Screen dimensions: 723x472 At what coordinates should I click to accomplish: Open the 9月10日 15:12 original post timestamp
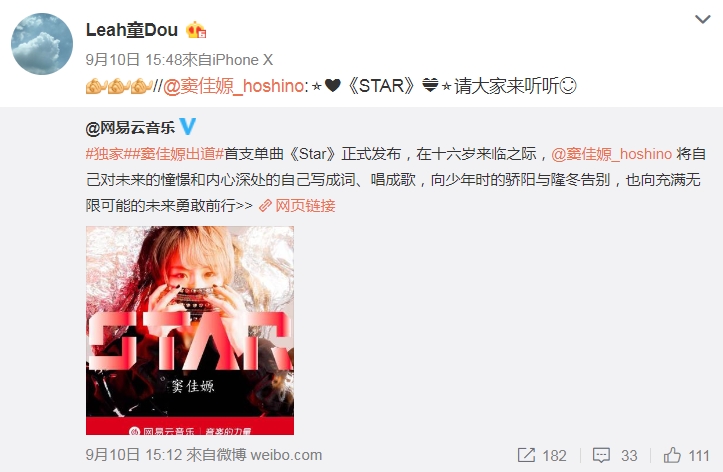point(134,455)
